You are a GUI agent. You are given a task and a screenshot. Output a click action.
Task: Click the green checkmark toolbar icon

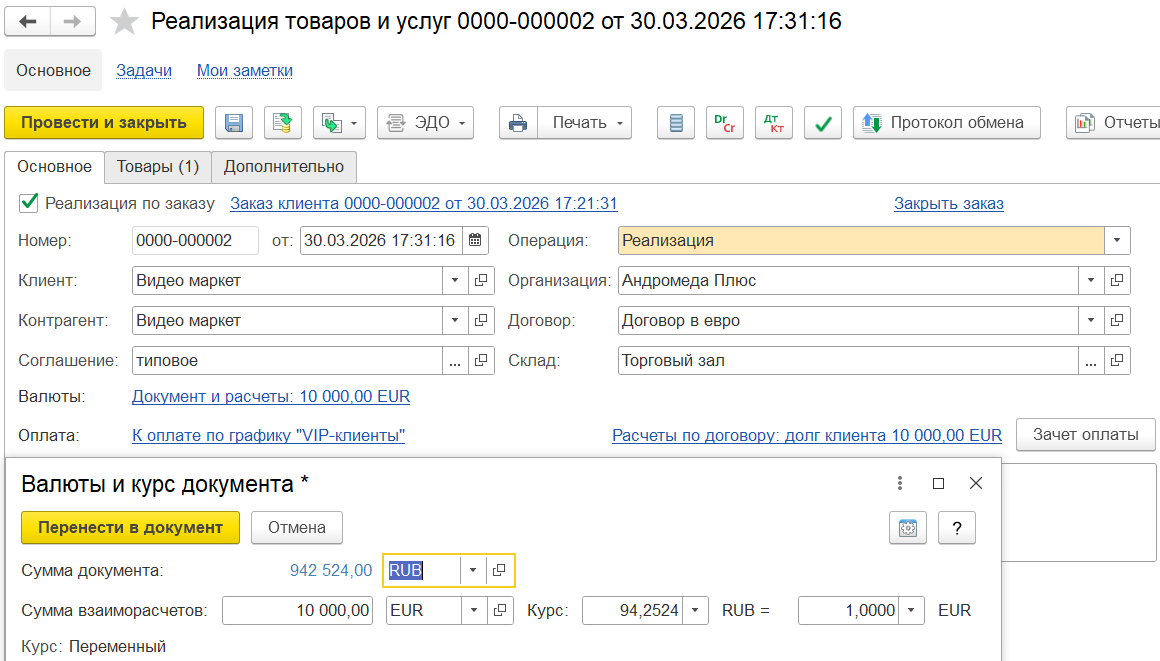tap(823, 123)
